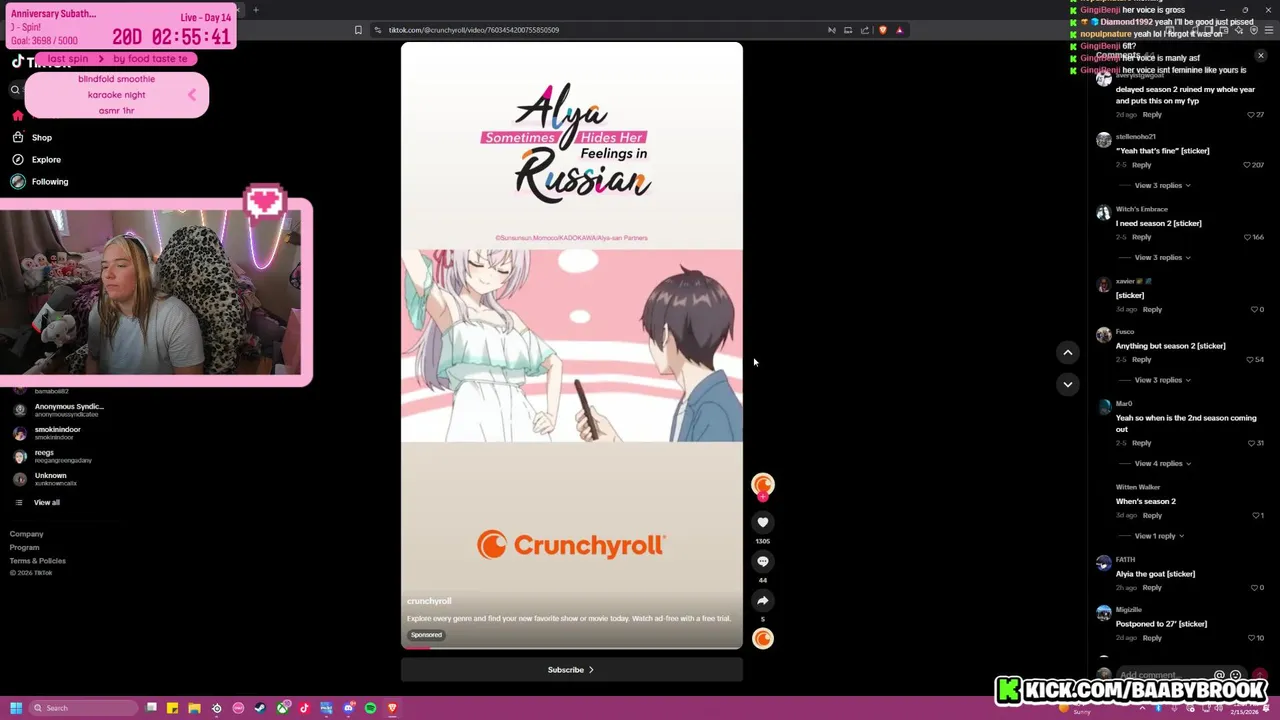
Task: Click the Brave Shields lion icon in address bar
Action: 882,30
